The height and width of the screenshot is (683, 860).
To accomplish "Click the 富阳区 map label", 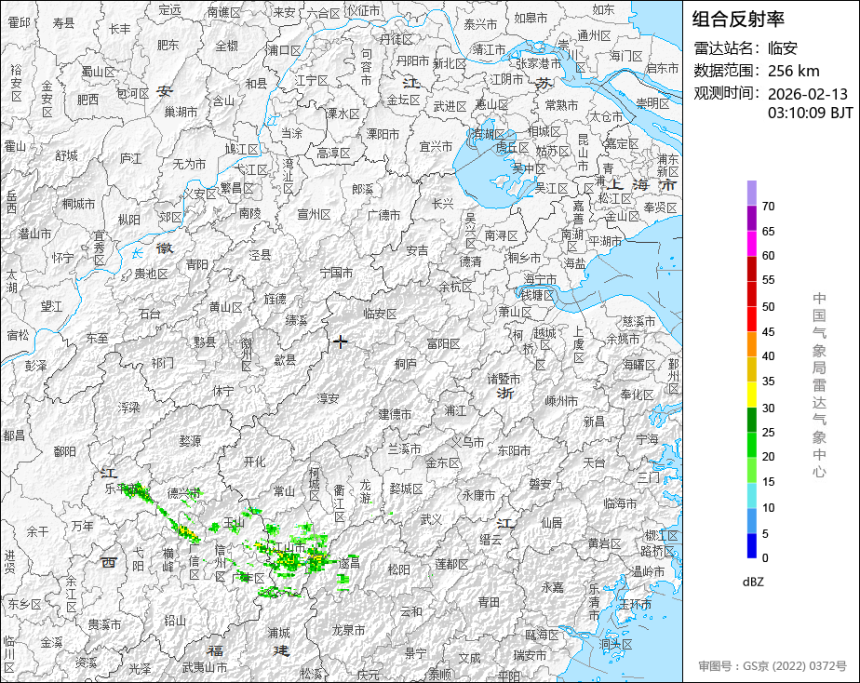I will click(x=443, y=344).
